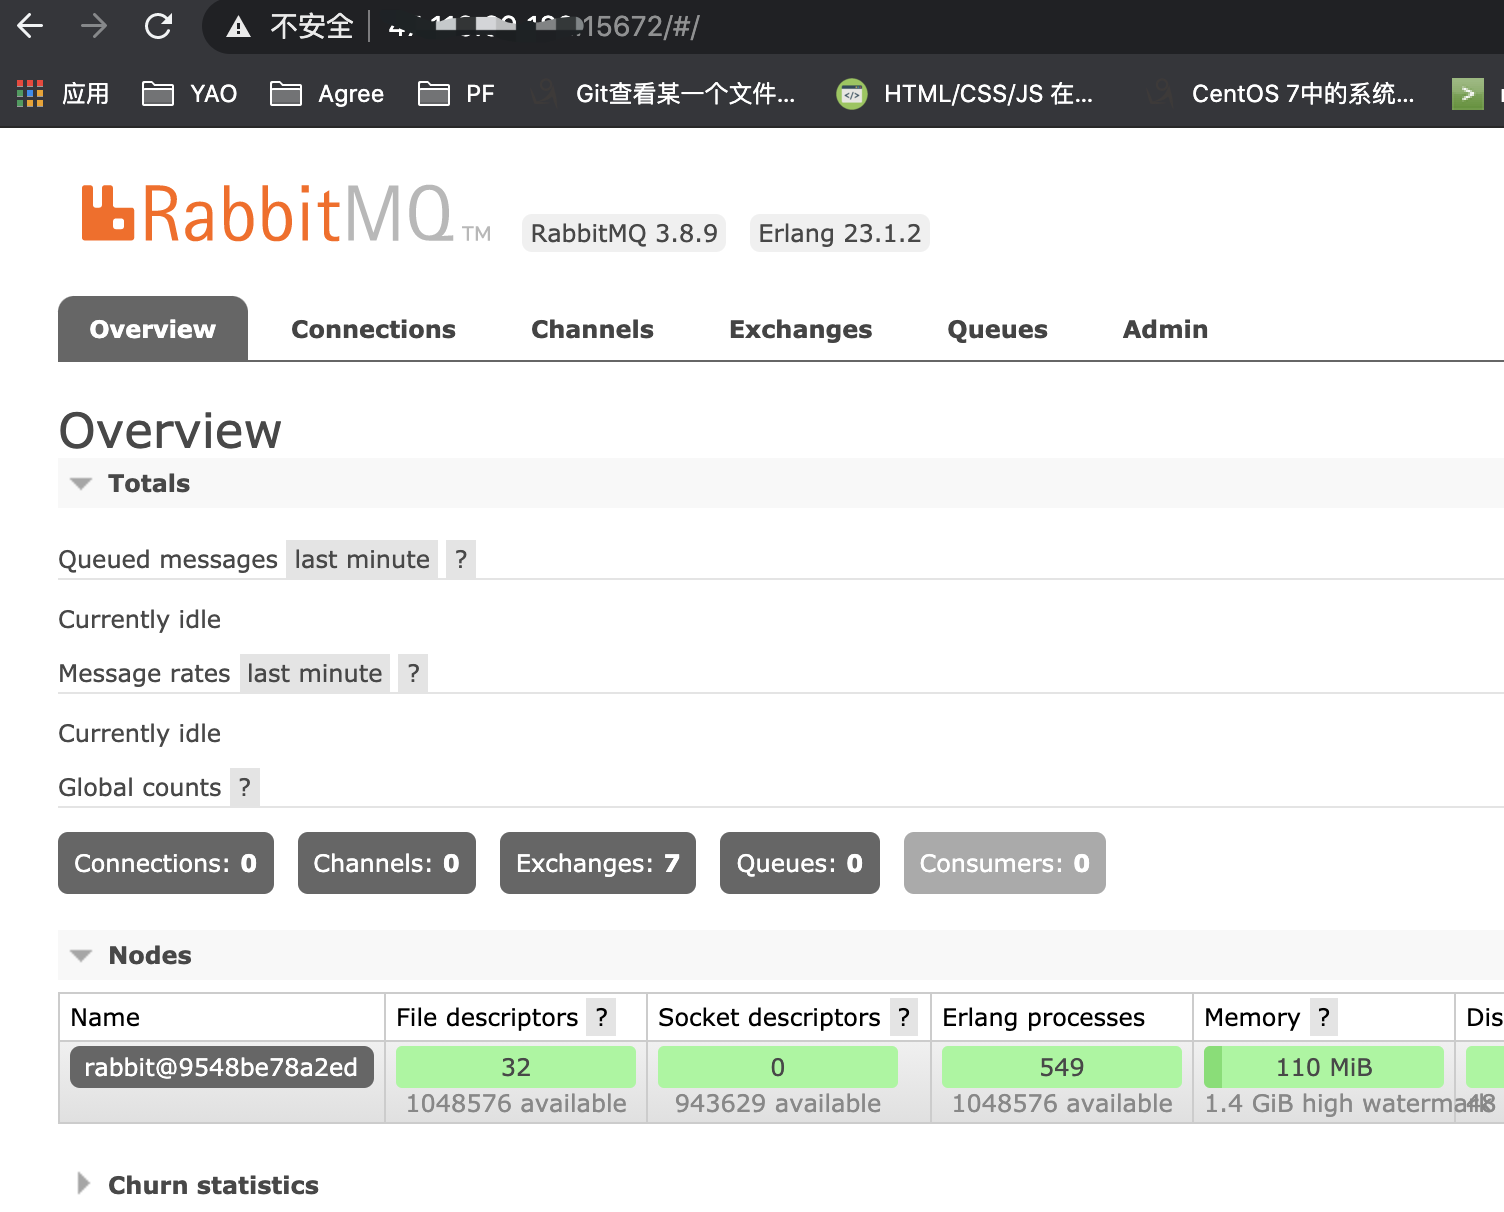Click the Overview page heading
Image resolution: width=1504 pixels, height=1212 pixels.
170,431
